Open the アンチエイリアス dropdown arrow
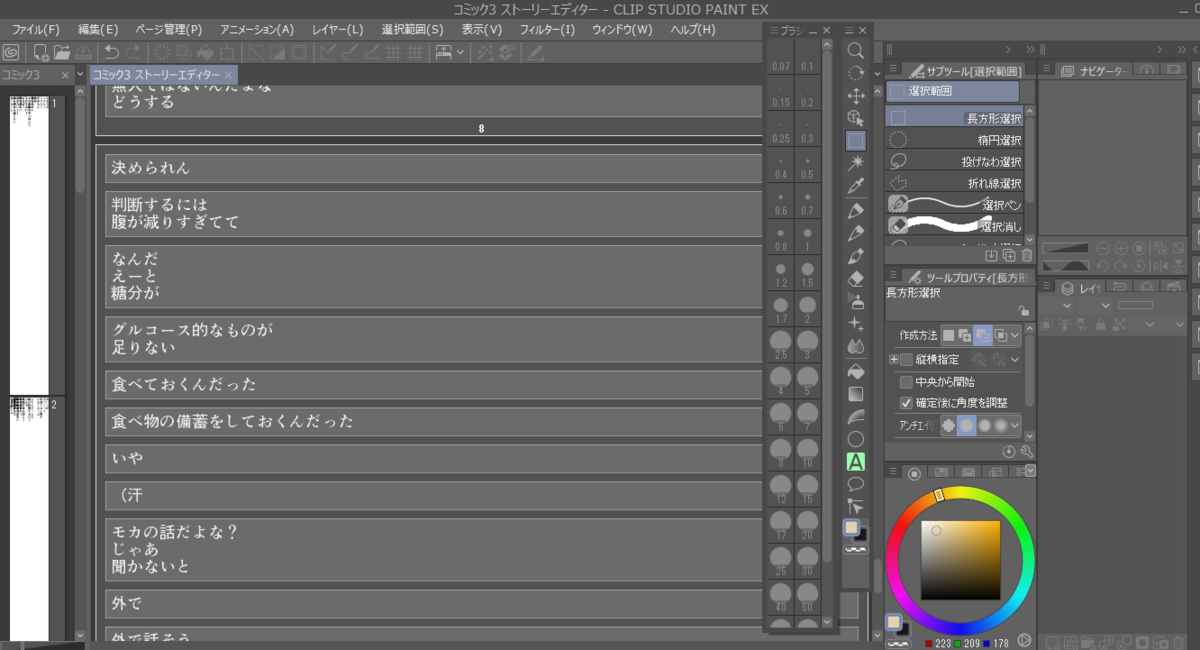The height and width of the screenshot is (650, 1200). click(x=1014, y=425)
